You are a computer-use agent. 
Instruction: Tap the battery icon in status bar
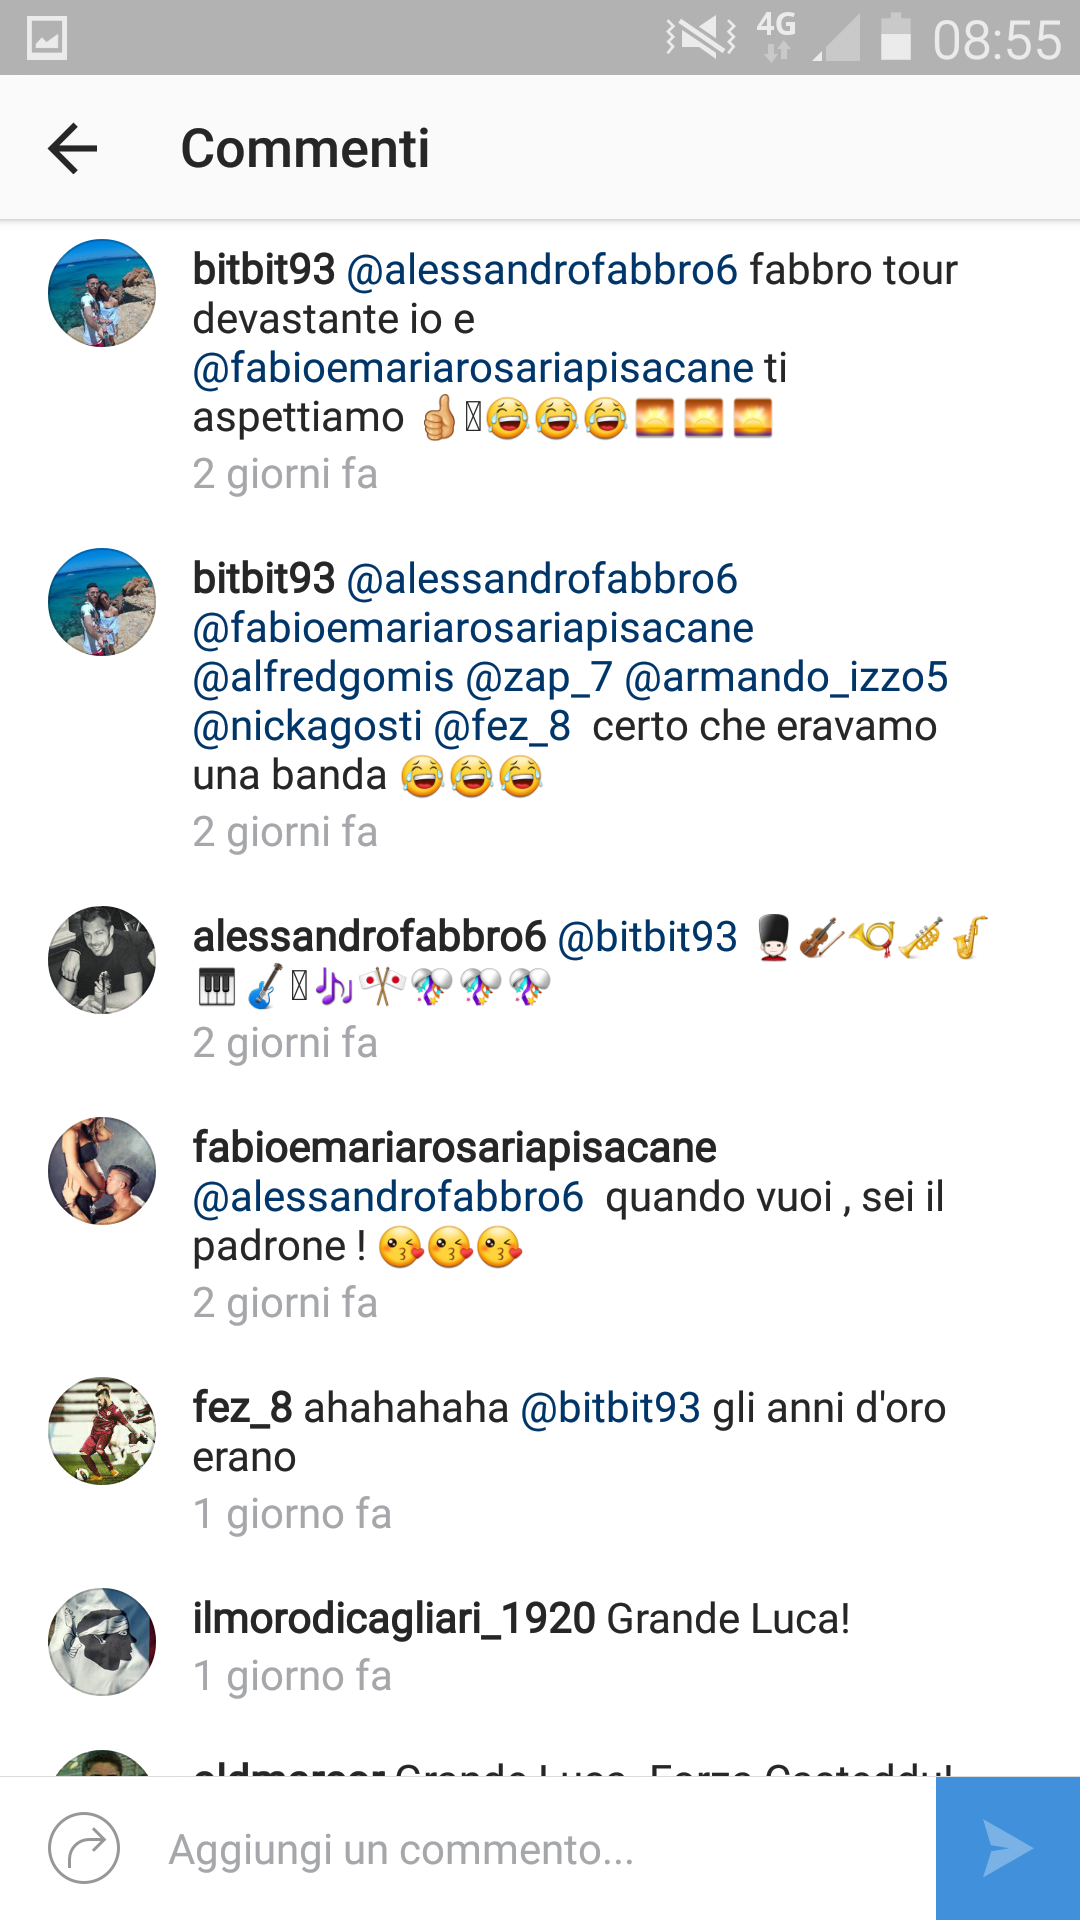[895, 38]
